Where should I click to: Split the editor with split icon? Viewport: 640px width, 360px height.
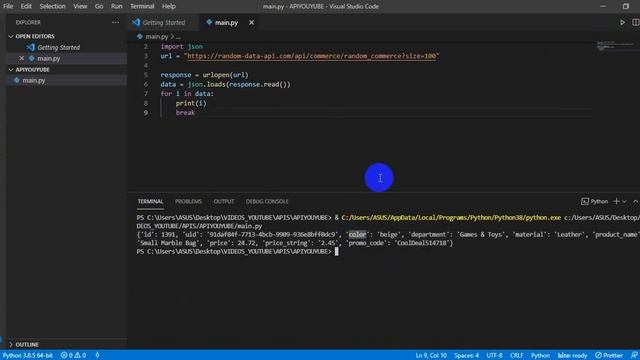[x=636, y=22]
